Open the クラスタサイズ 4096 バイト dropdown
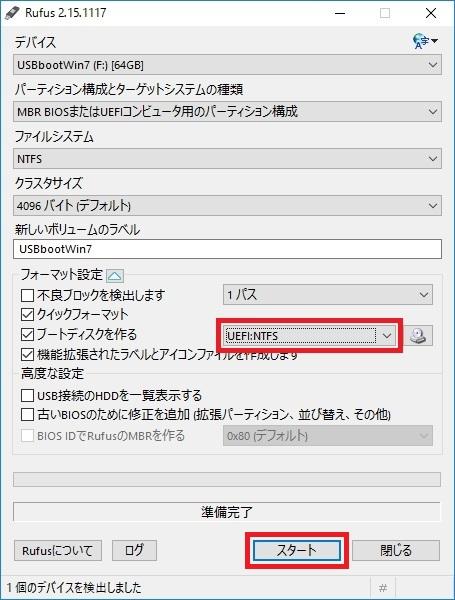This screenshot has height=600, width=455. [x=227, y=206]
